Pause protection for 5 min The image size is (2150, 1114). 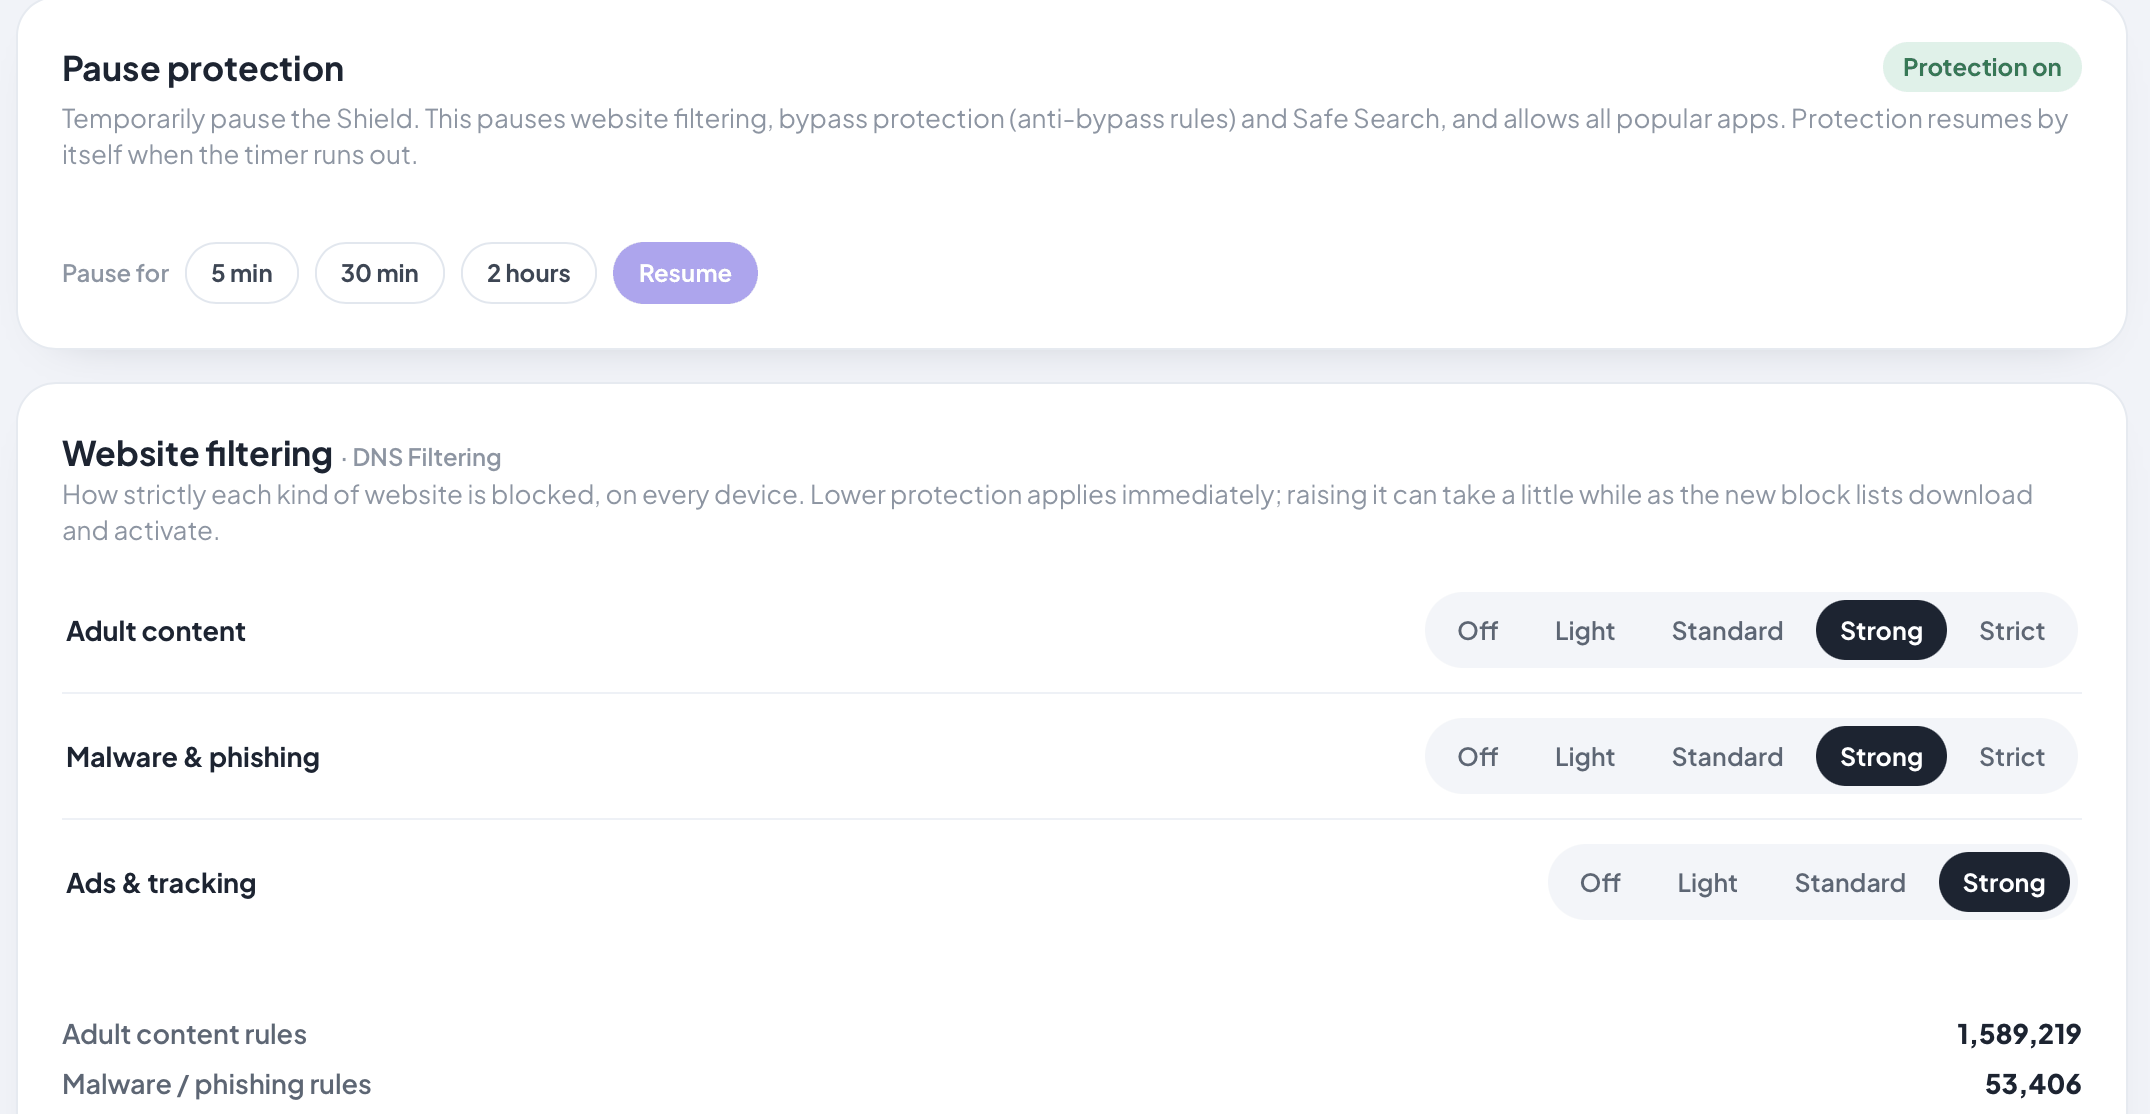click(242, 273)
